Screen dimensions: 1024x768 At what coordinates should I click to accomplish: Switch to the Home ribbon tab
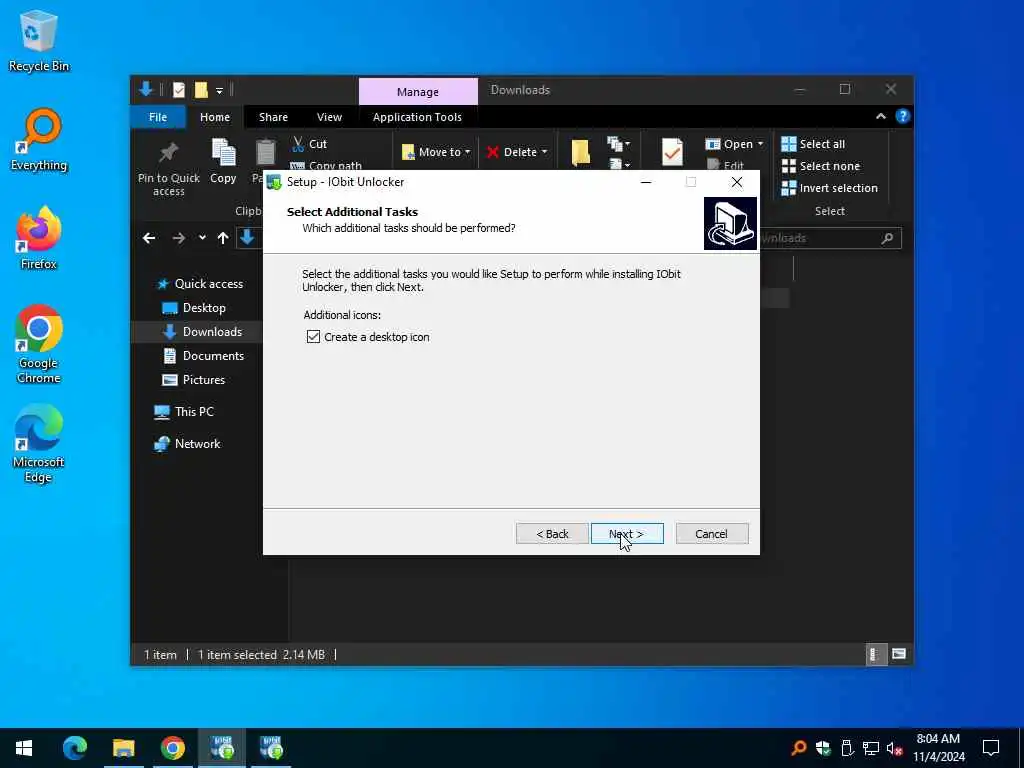pos(215,117)
